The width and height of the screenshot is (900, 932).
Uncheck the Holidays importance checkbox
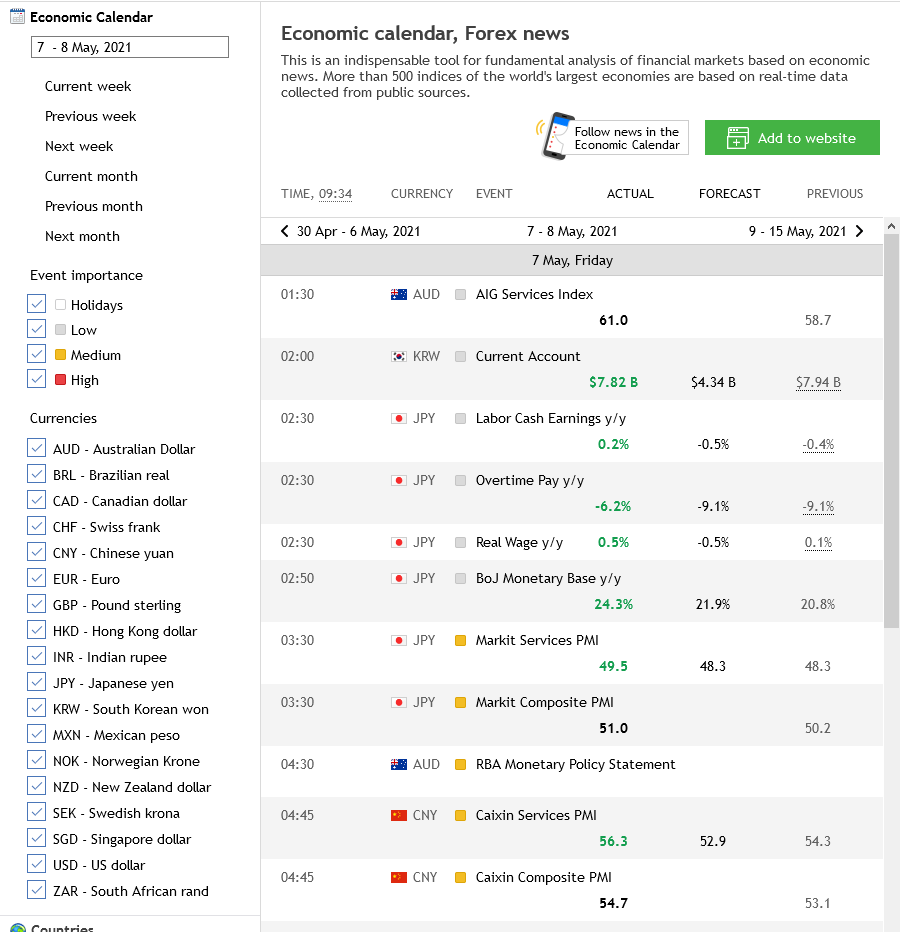pyautogui.click(x=36, y=304)
